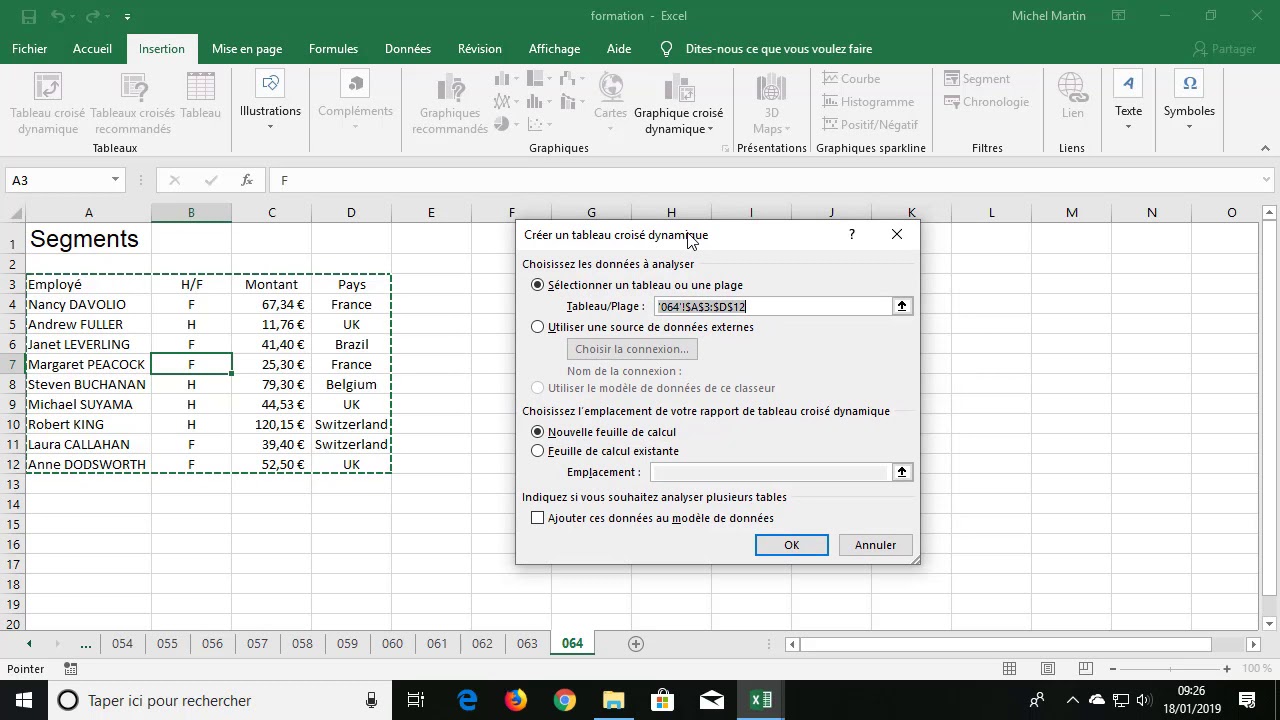The height and width of the screenshot is (720, 1280).
Task: Save the workbook with the floppy icon
Action: click(x=29, y=16)
